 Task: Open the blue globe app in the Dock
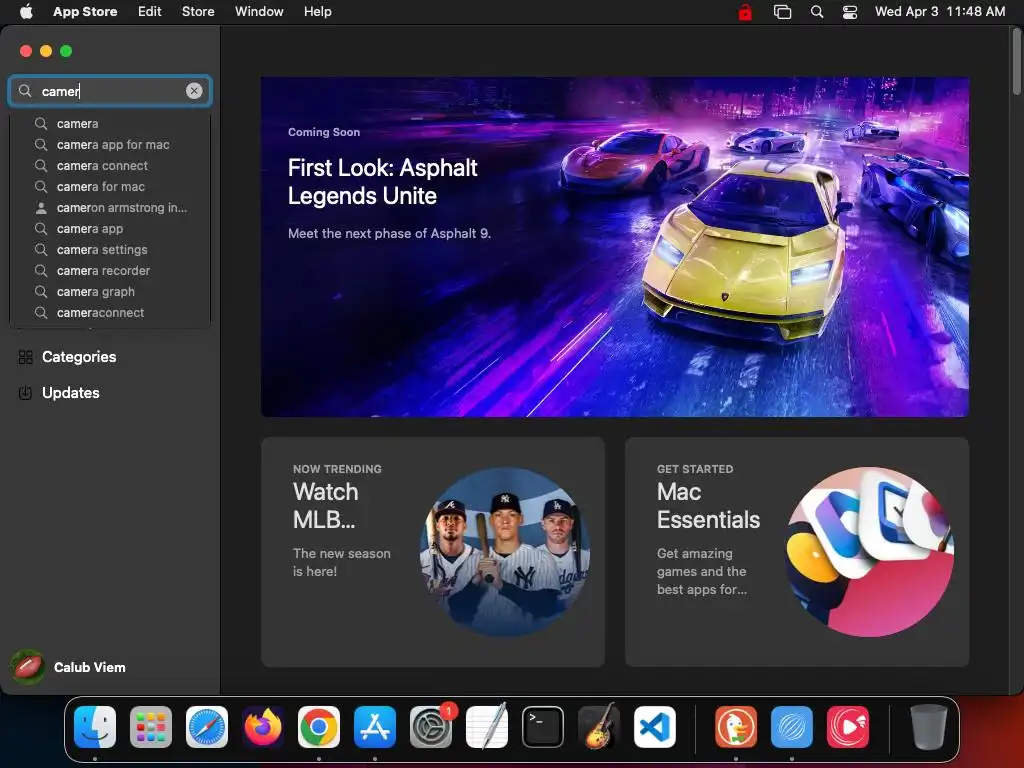coord(792,727)
